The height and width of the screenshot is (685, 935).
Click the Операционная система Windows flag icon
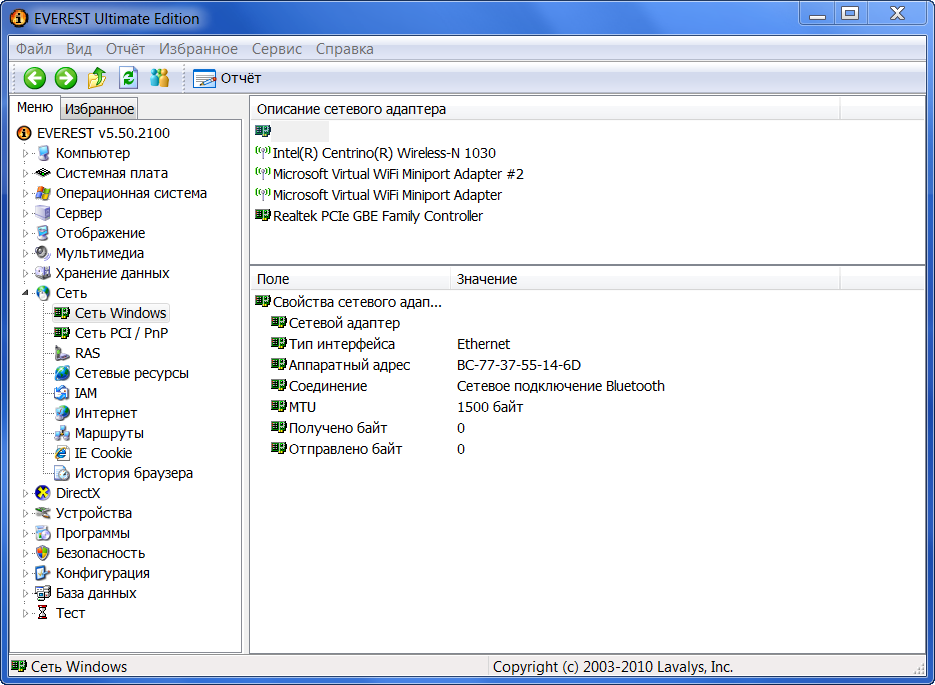click(43, 193)
